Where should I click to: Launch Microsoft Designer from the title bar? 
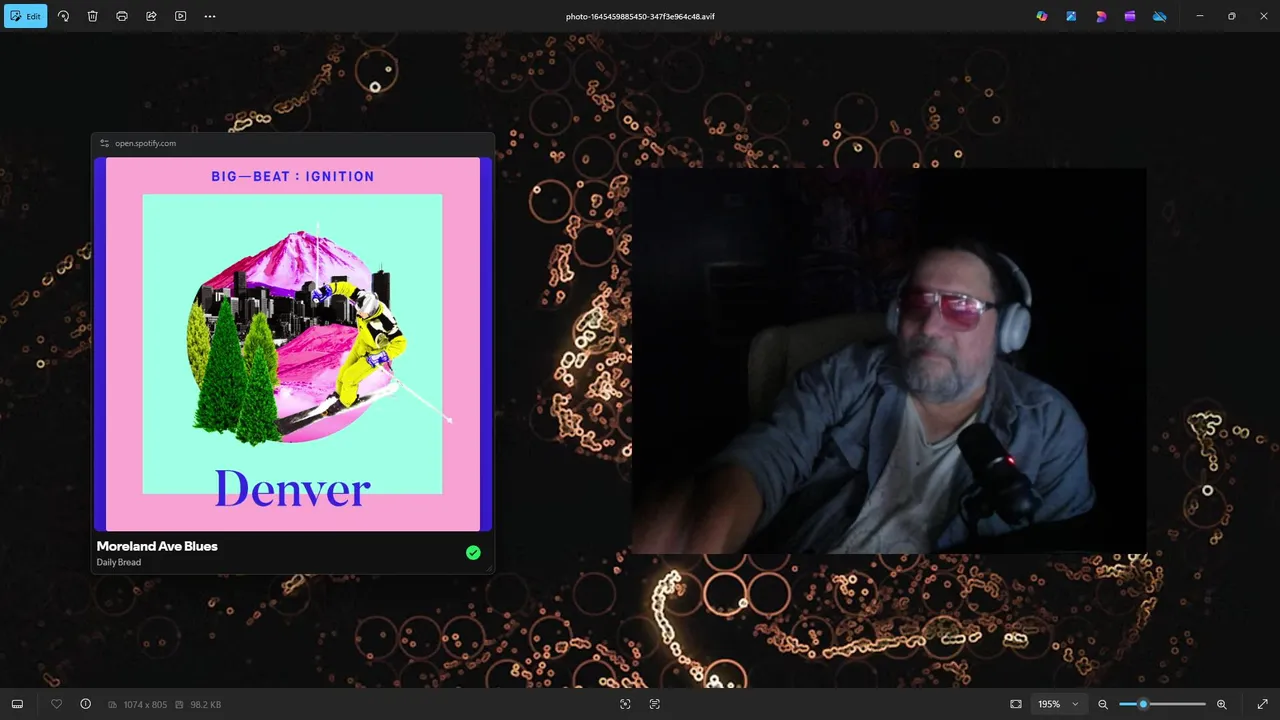1101,16
